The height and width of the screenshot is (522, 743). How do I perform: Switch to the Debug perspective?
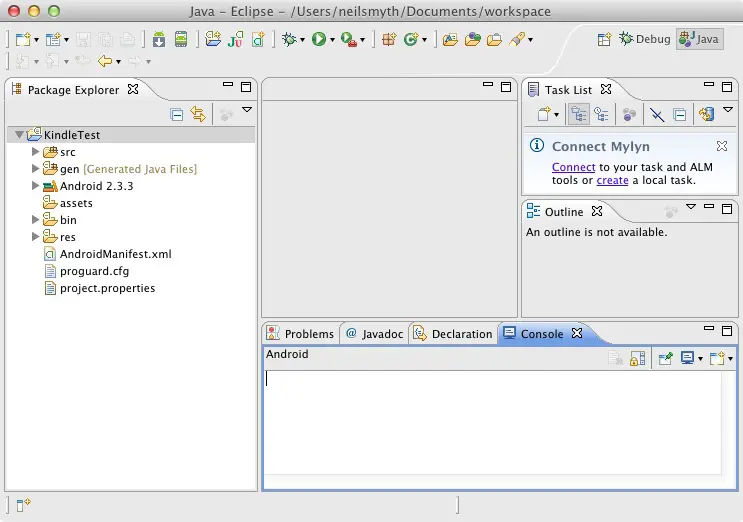(645, 39)
